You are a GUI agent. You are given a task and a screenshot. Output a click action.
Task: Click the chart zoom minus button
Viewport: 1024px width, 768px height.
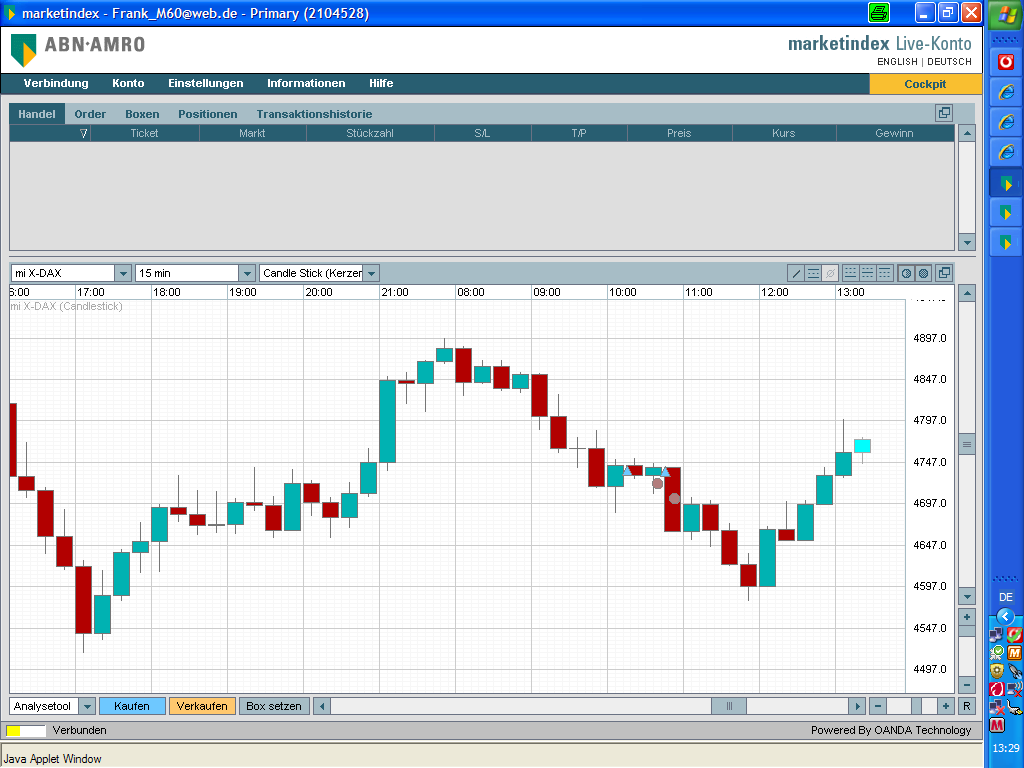[x=966, y=685]
